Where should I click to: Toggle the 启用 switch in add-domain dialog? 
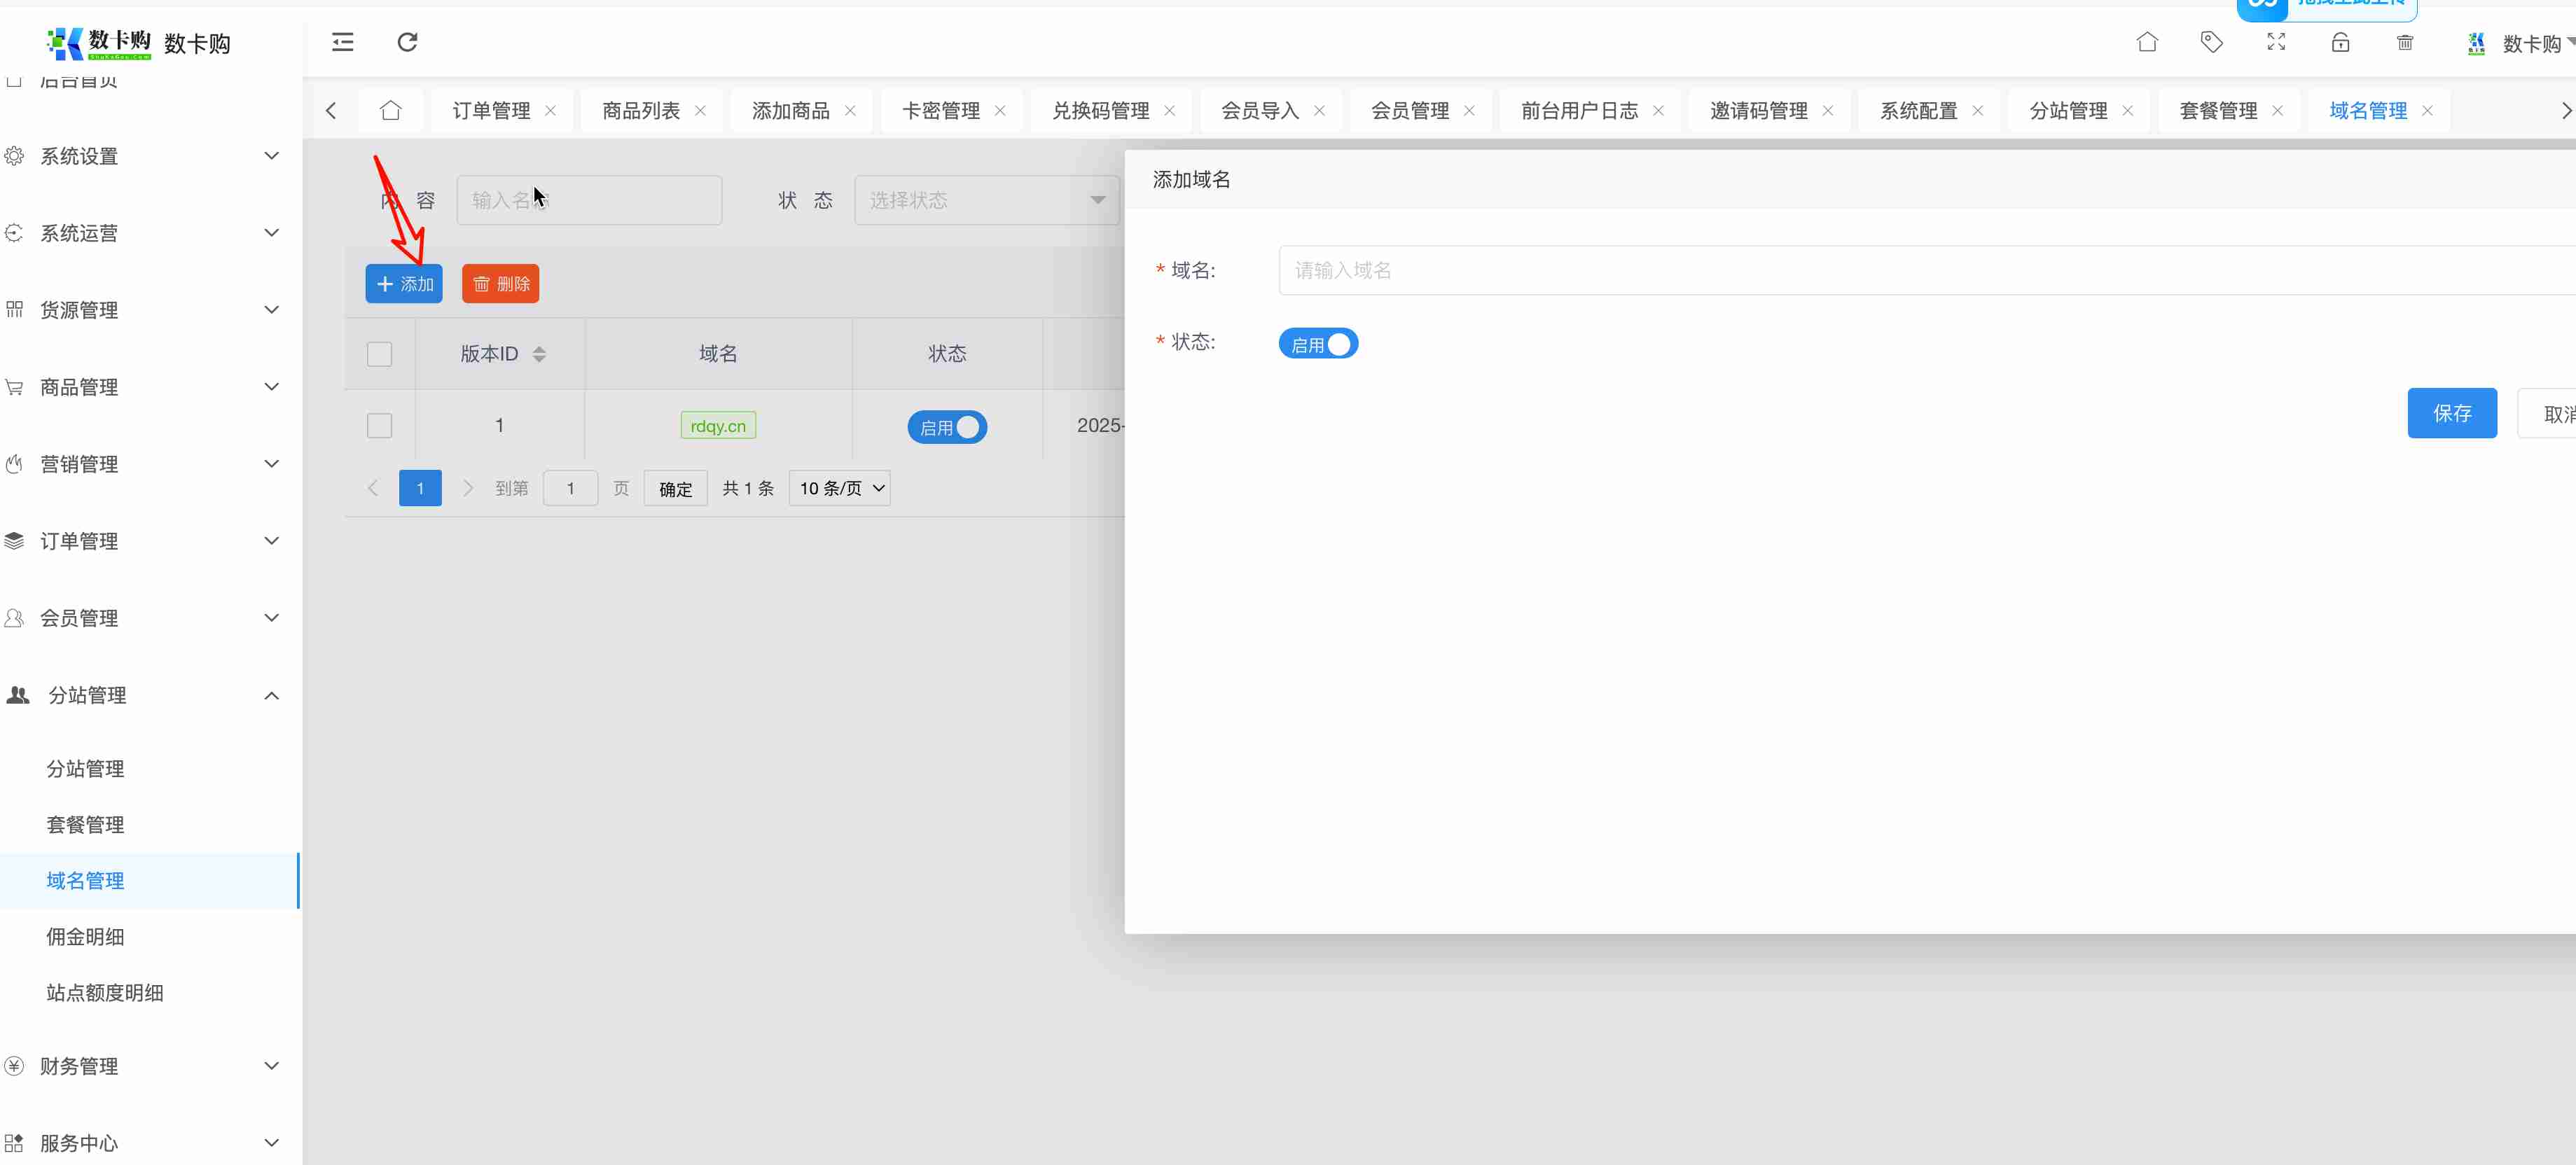click(x=1317, y=344)
